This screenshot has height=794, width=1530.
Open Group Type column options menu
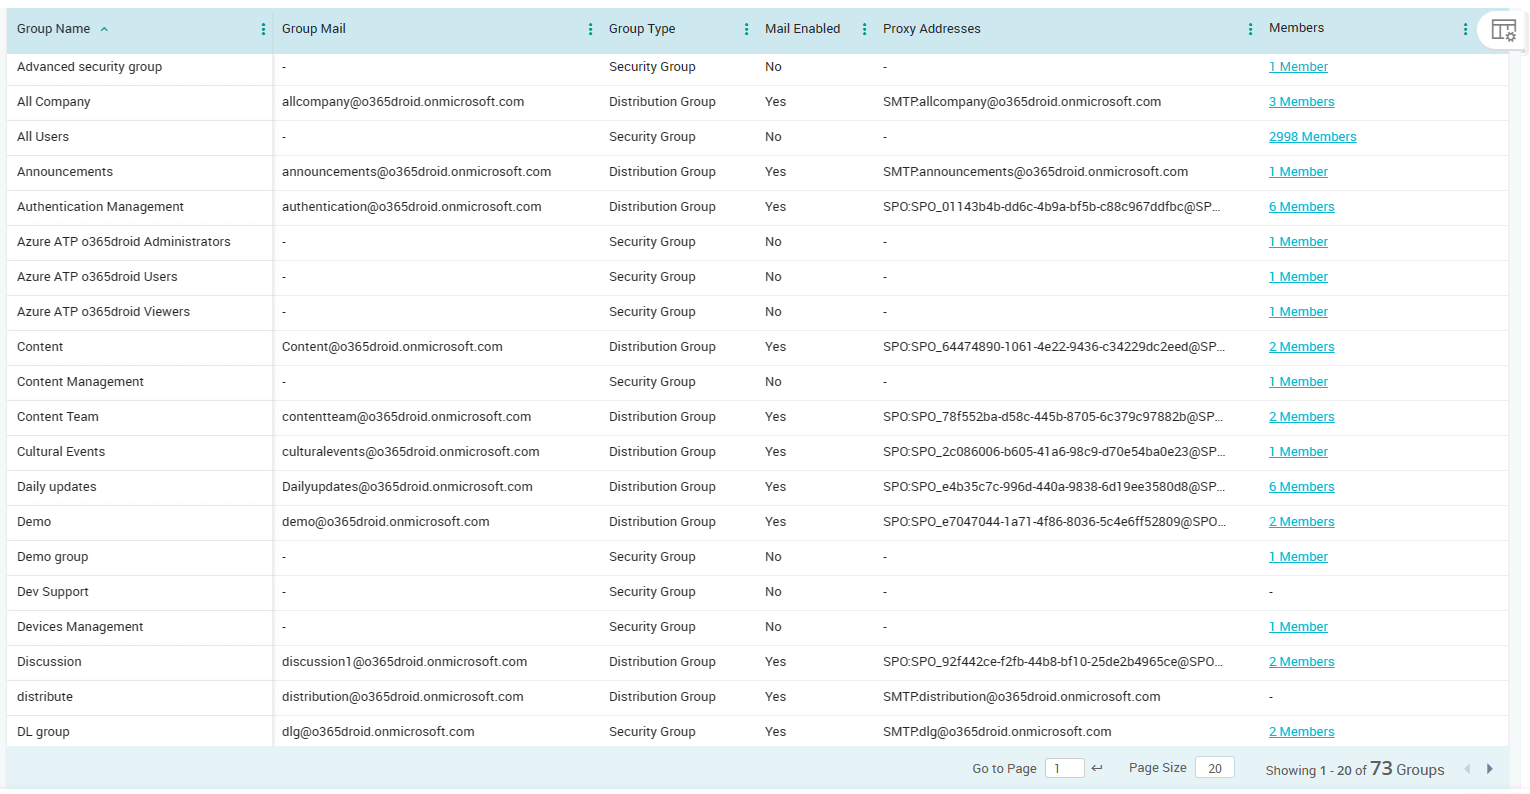746,29
